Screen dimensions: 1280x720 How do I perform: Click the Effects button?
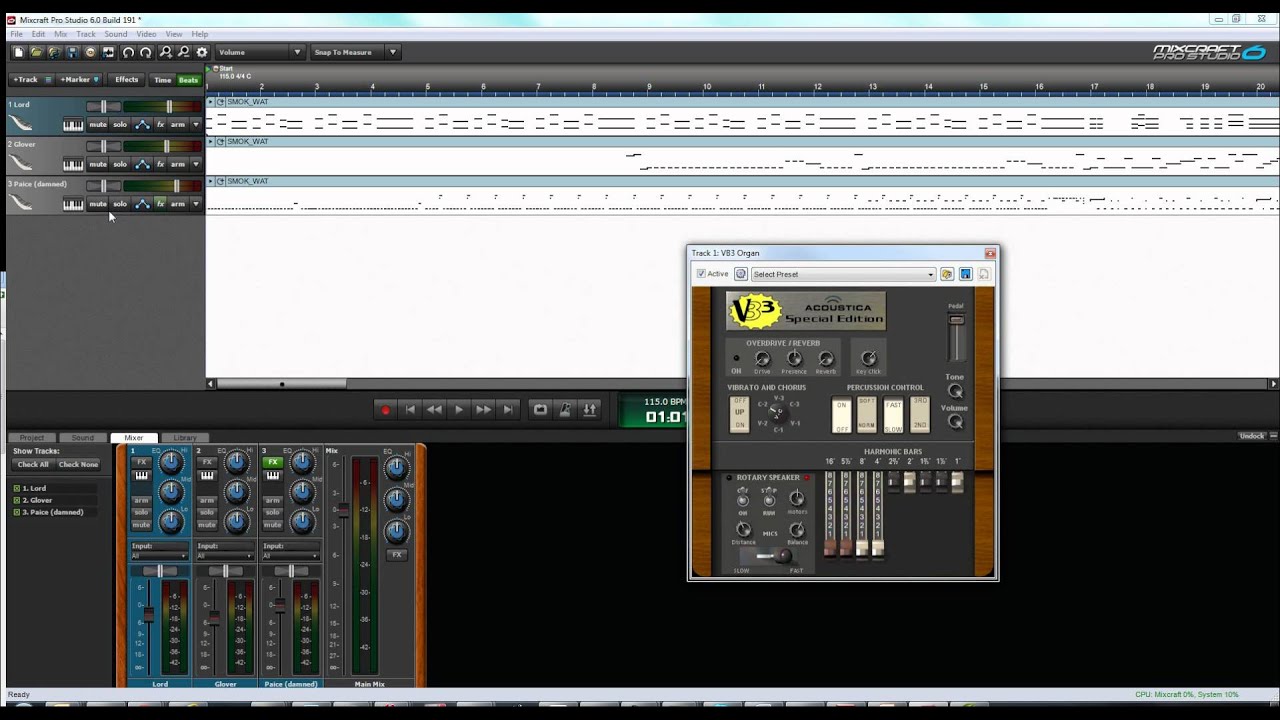click(127, 80)
